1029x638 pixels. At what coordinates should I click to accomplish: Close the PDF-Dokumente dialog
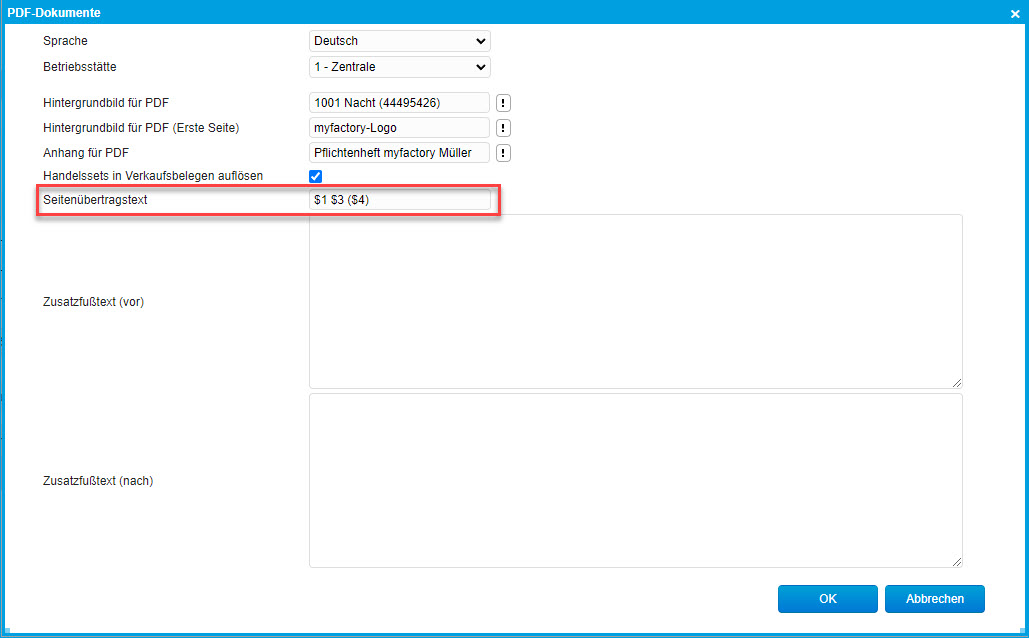pyautogui.click(x=1015, y=13)
